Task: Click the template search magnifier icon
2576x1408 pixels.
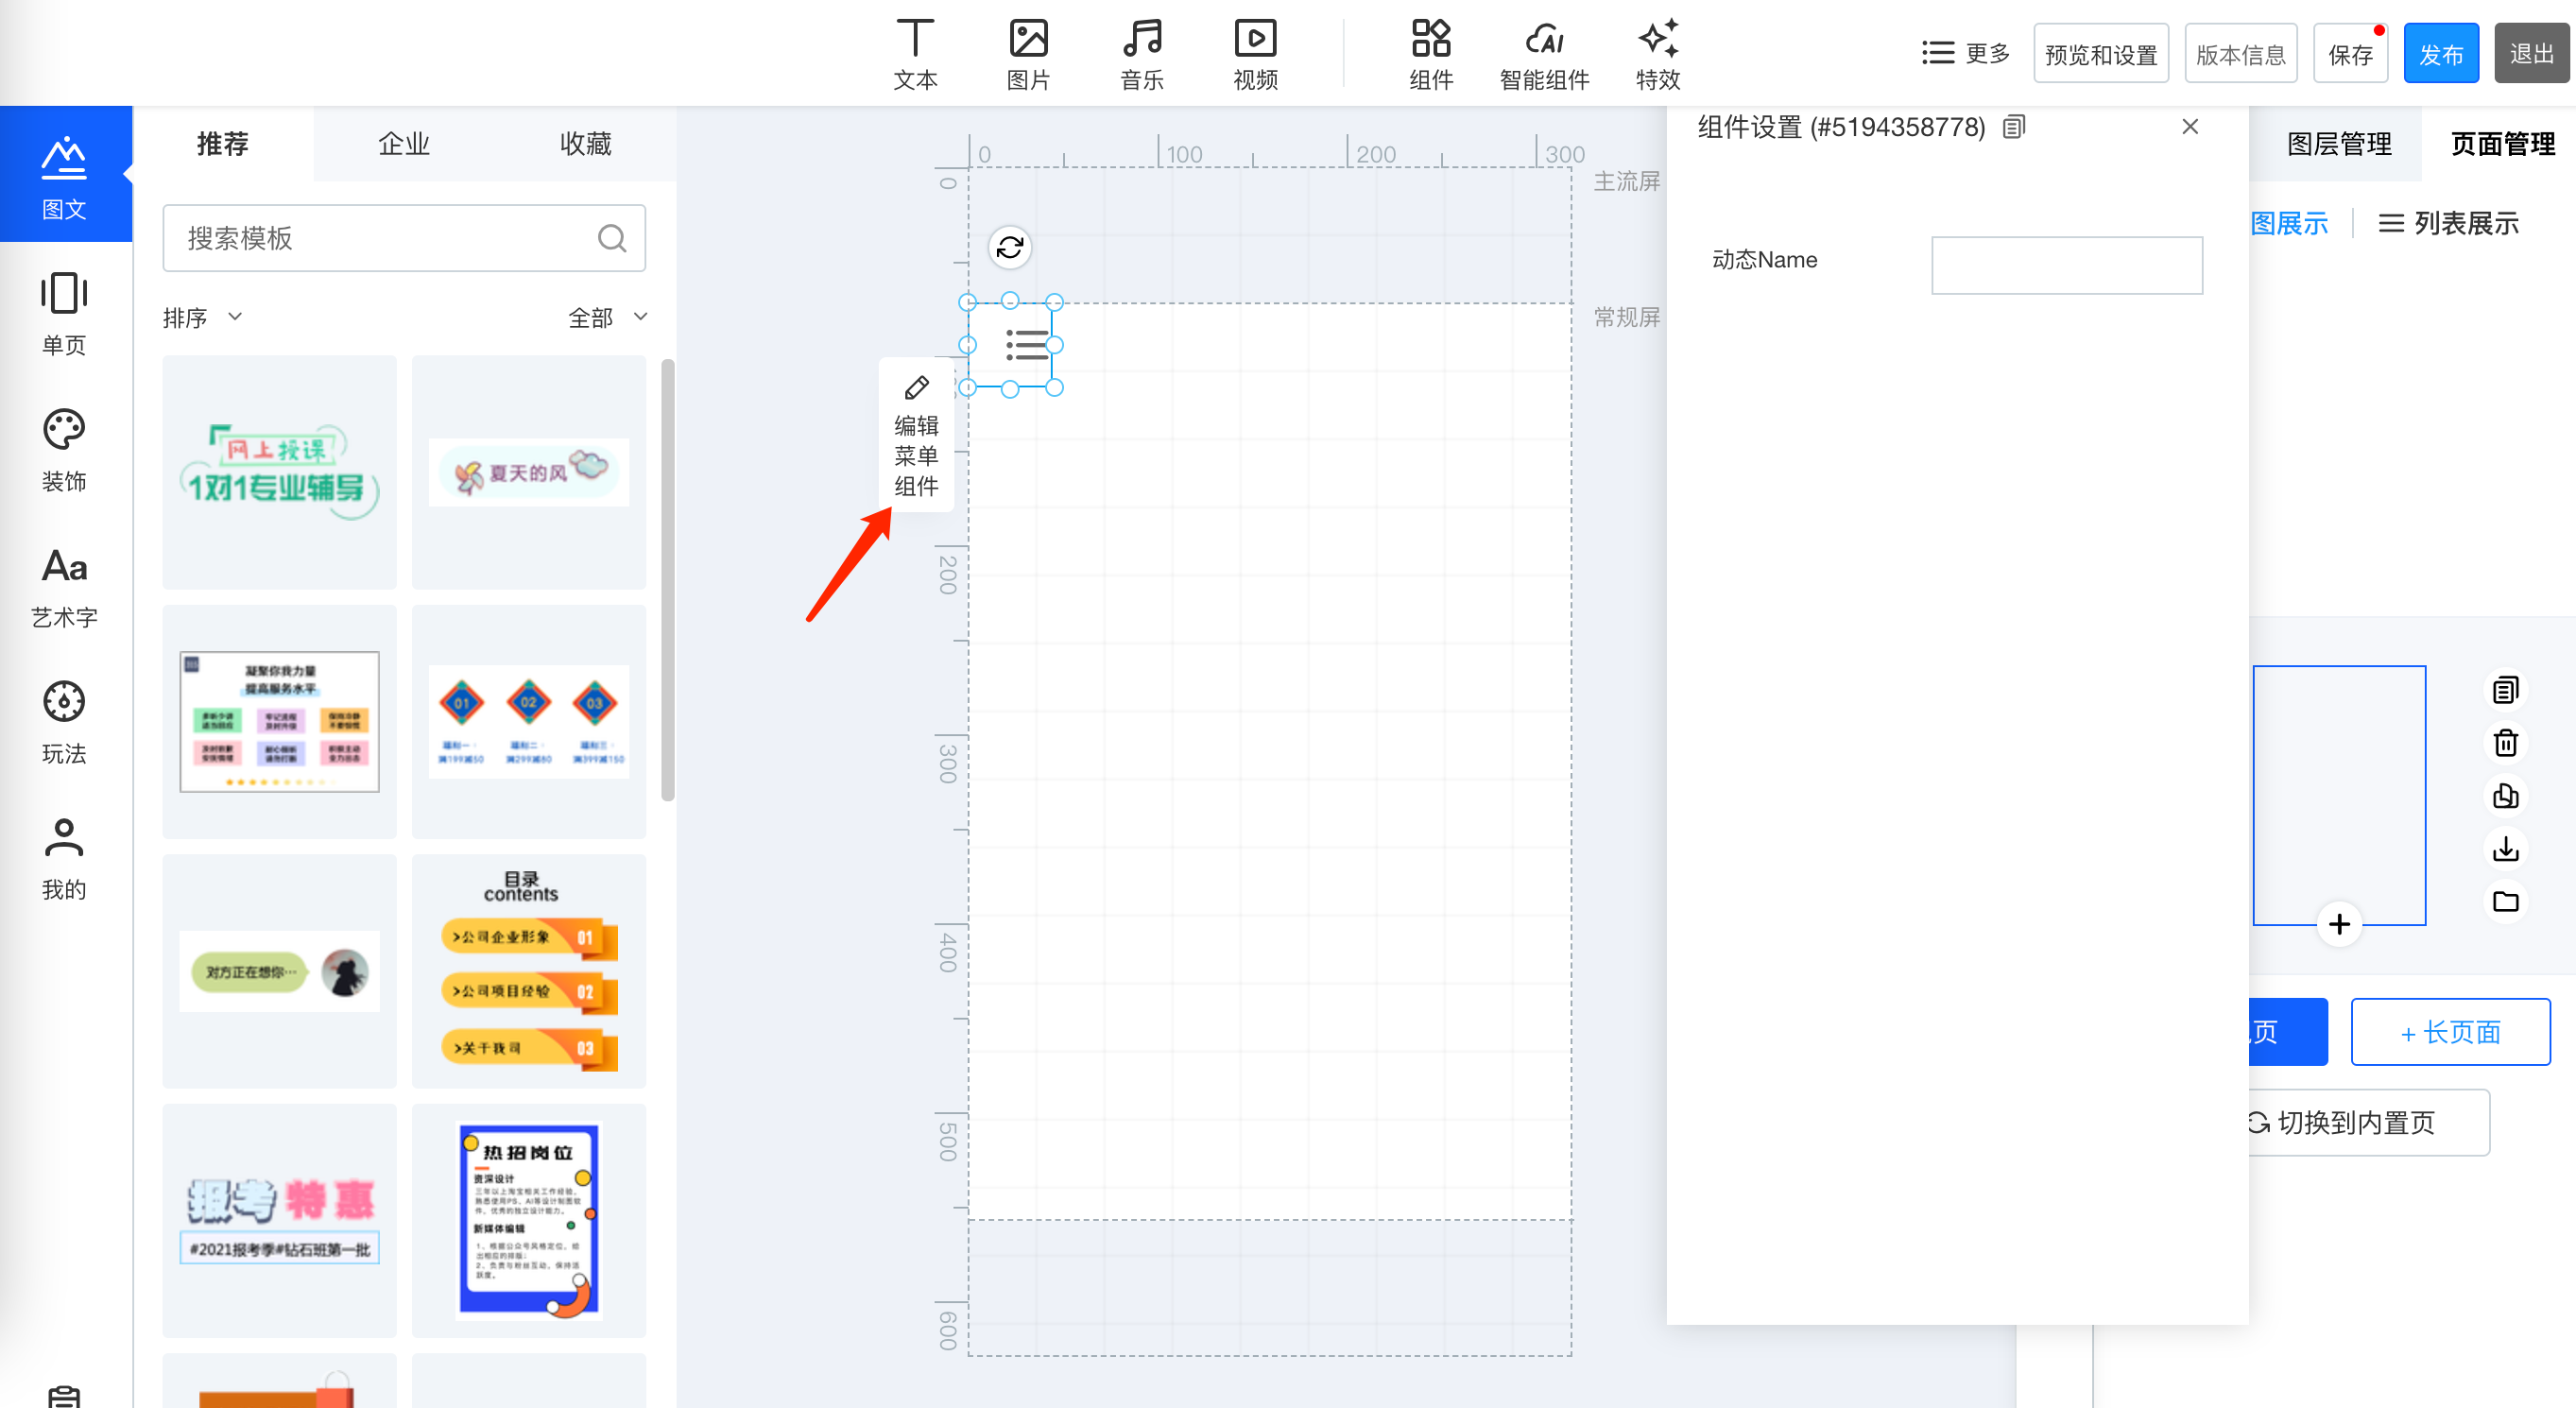Action: click(611, 238)
